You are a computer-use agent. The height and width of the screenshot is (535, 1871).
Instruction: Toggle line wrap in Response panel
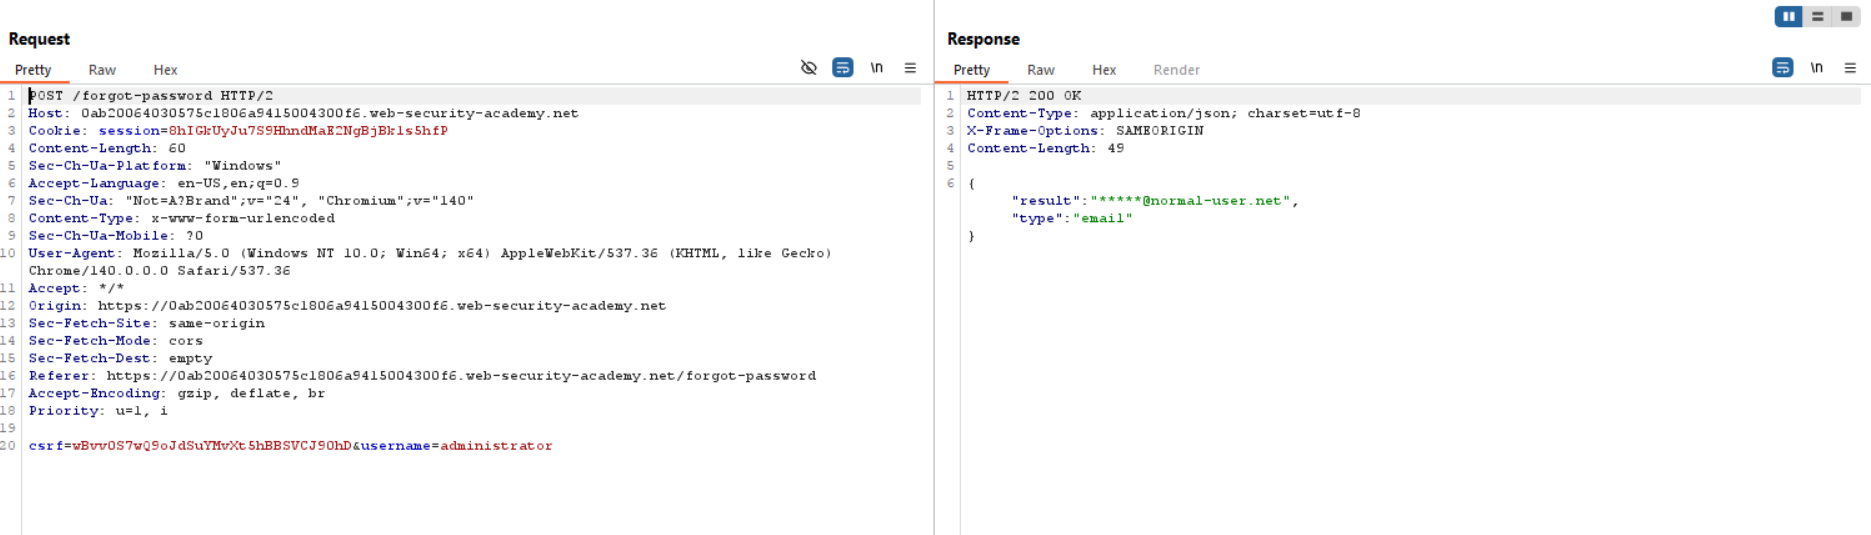tap(1782, 68)
